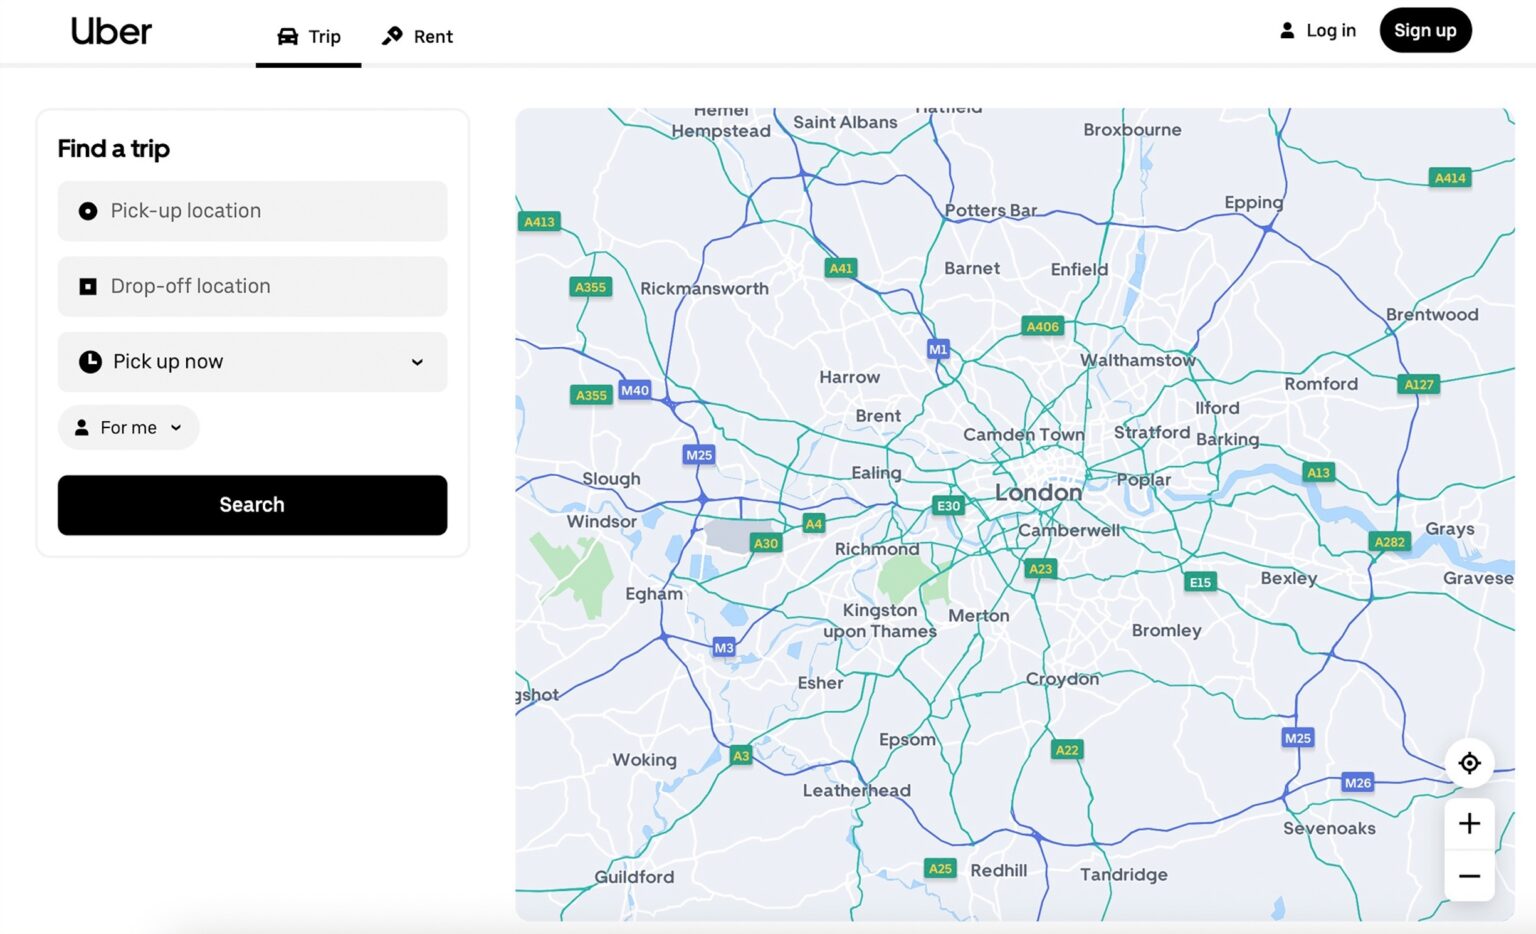
Task: Click the Sevenoaks label on map
Action: tap(1329, 828)
